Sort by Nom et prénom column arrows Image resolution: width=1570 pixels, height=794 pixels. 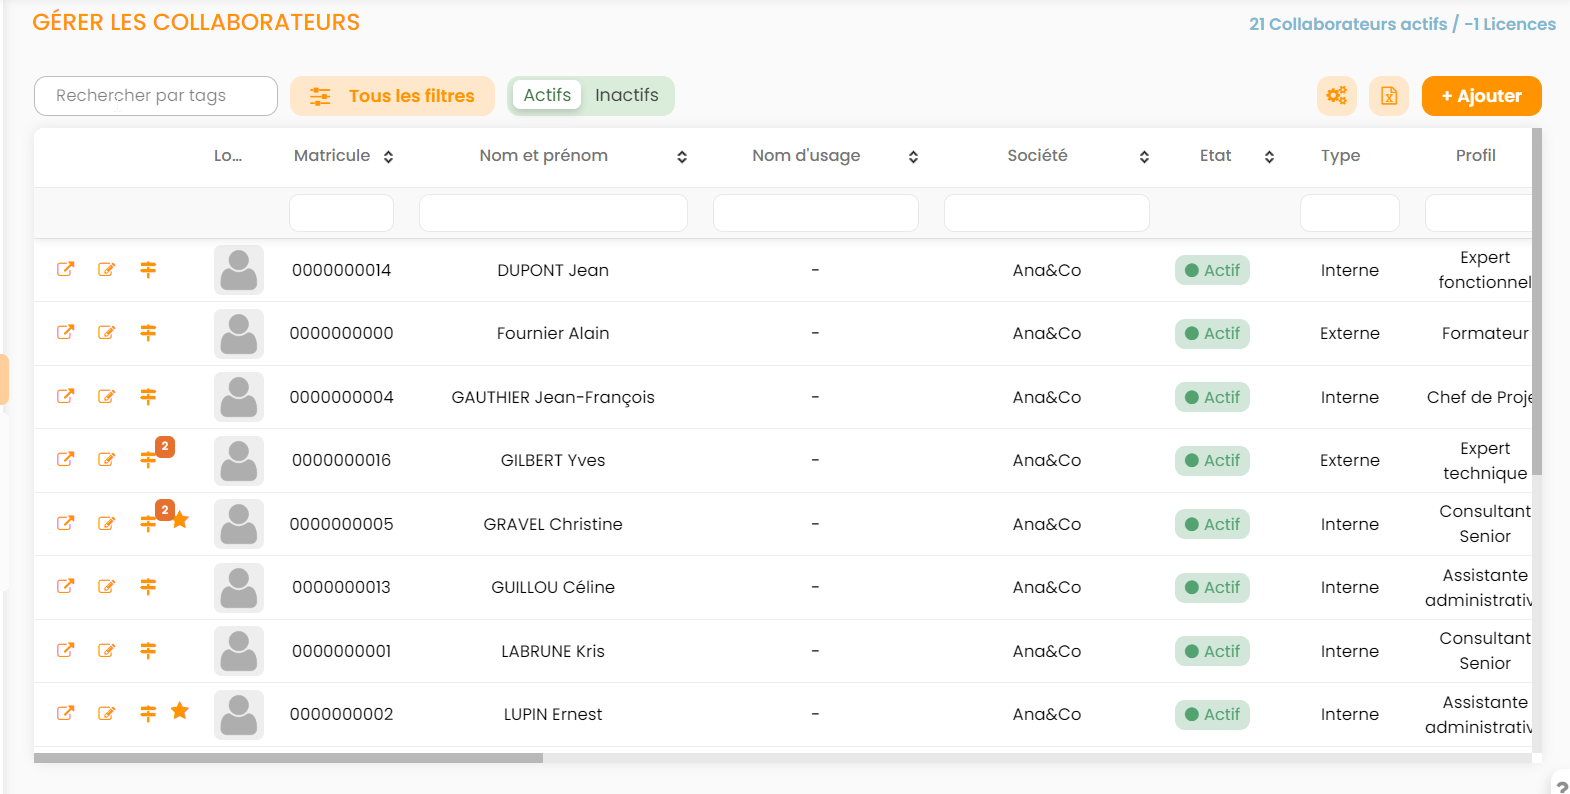pyautogui.click(x=682, y=157)
